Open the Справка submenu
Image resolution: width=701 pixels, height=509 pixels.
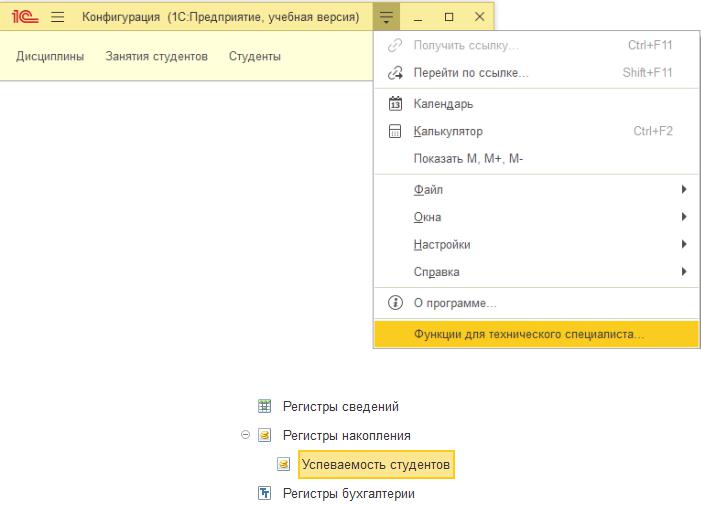coord(536,272)
